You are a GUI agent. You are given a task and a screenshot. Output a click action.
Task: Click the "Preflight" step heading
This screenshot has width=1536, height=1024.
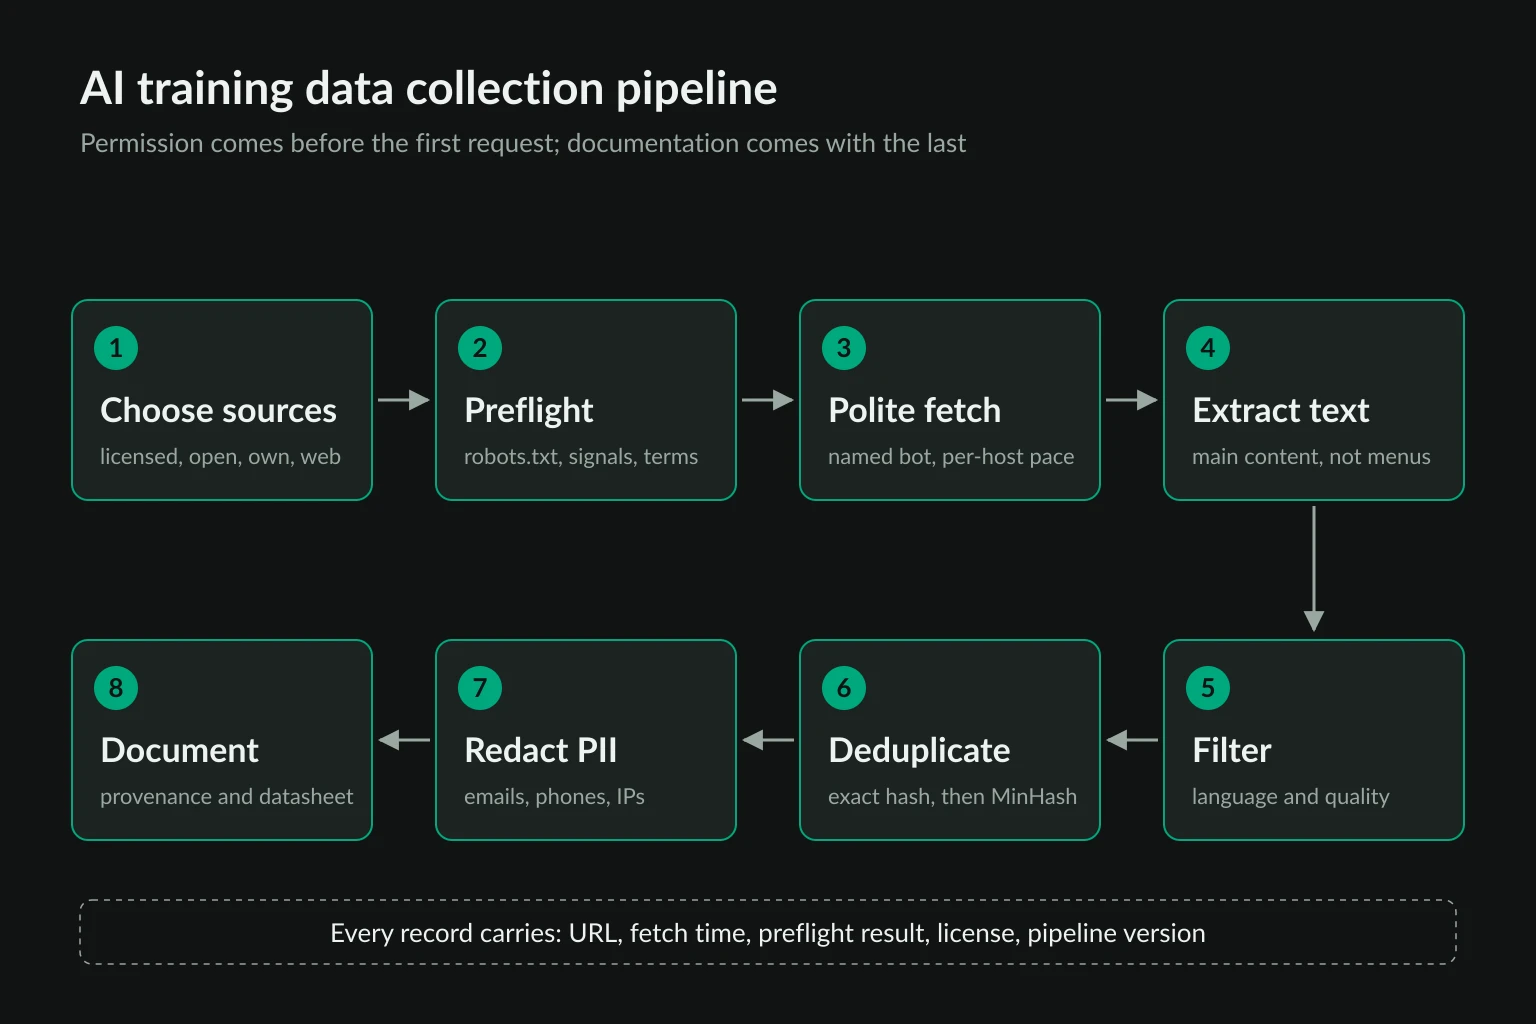pyautogui.click(x=529, y=410)
